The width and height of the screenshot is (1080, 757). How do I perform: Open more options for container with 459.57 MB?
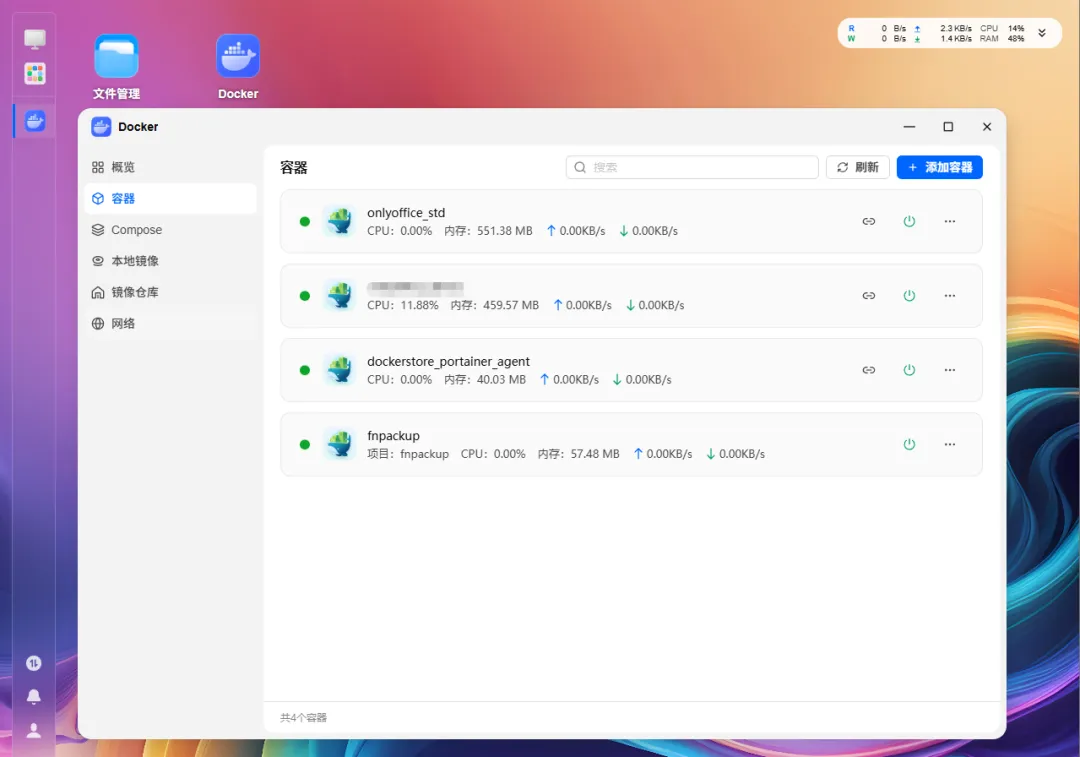pyautogui.click(x=950, y=295)
